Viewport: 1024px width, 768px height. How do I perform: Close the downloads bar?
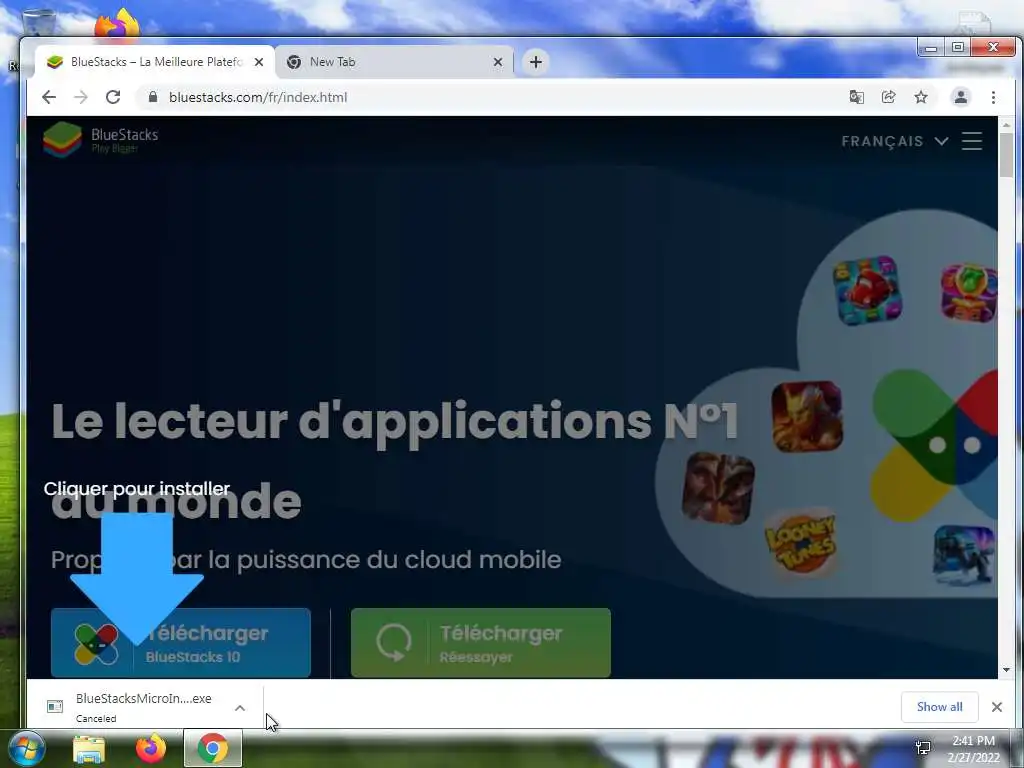pos(997,707)
